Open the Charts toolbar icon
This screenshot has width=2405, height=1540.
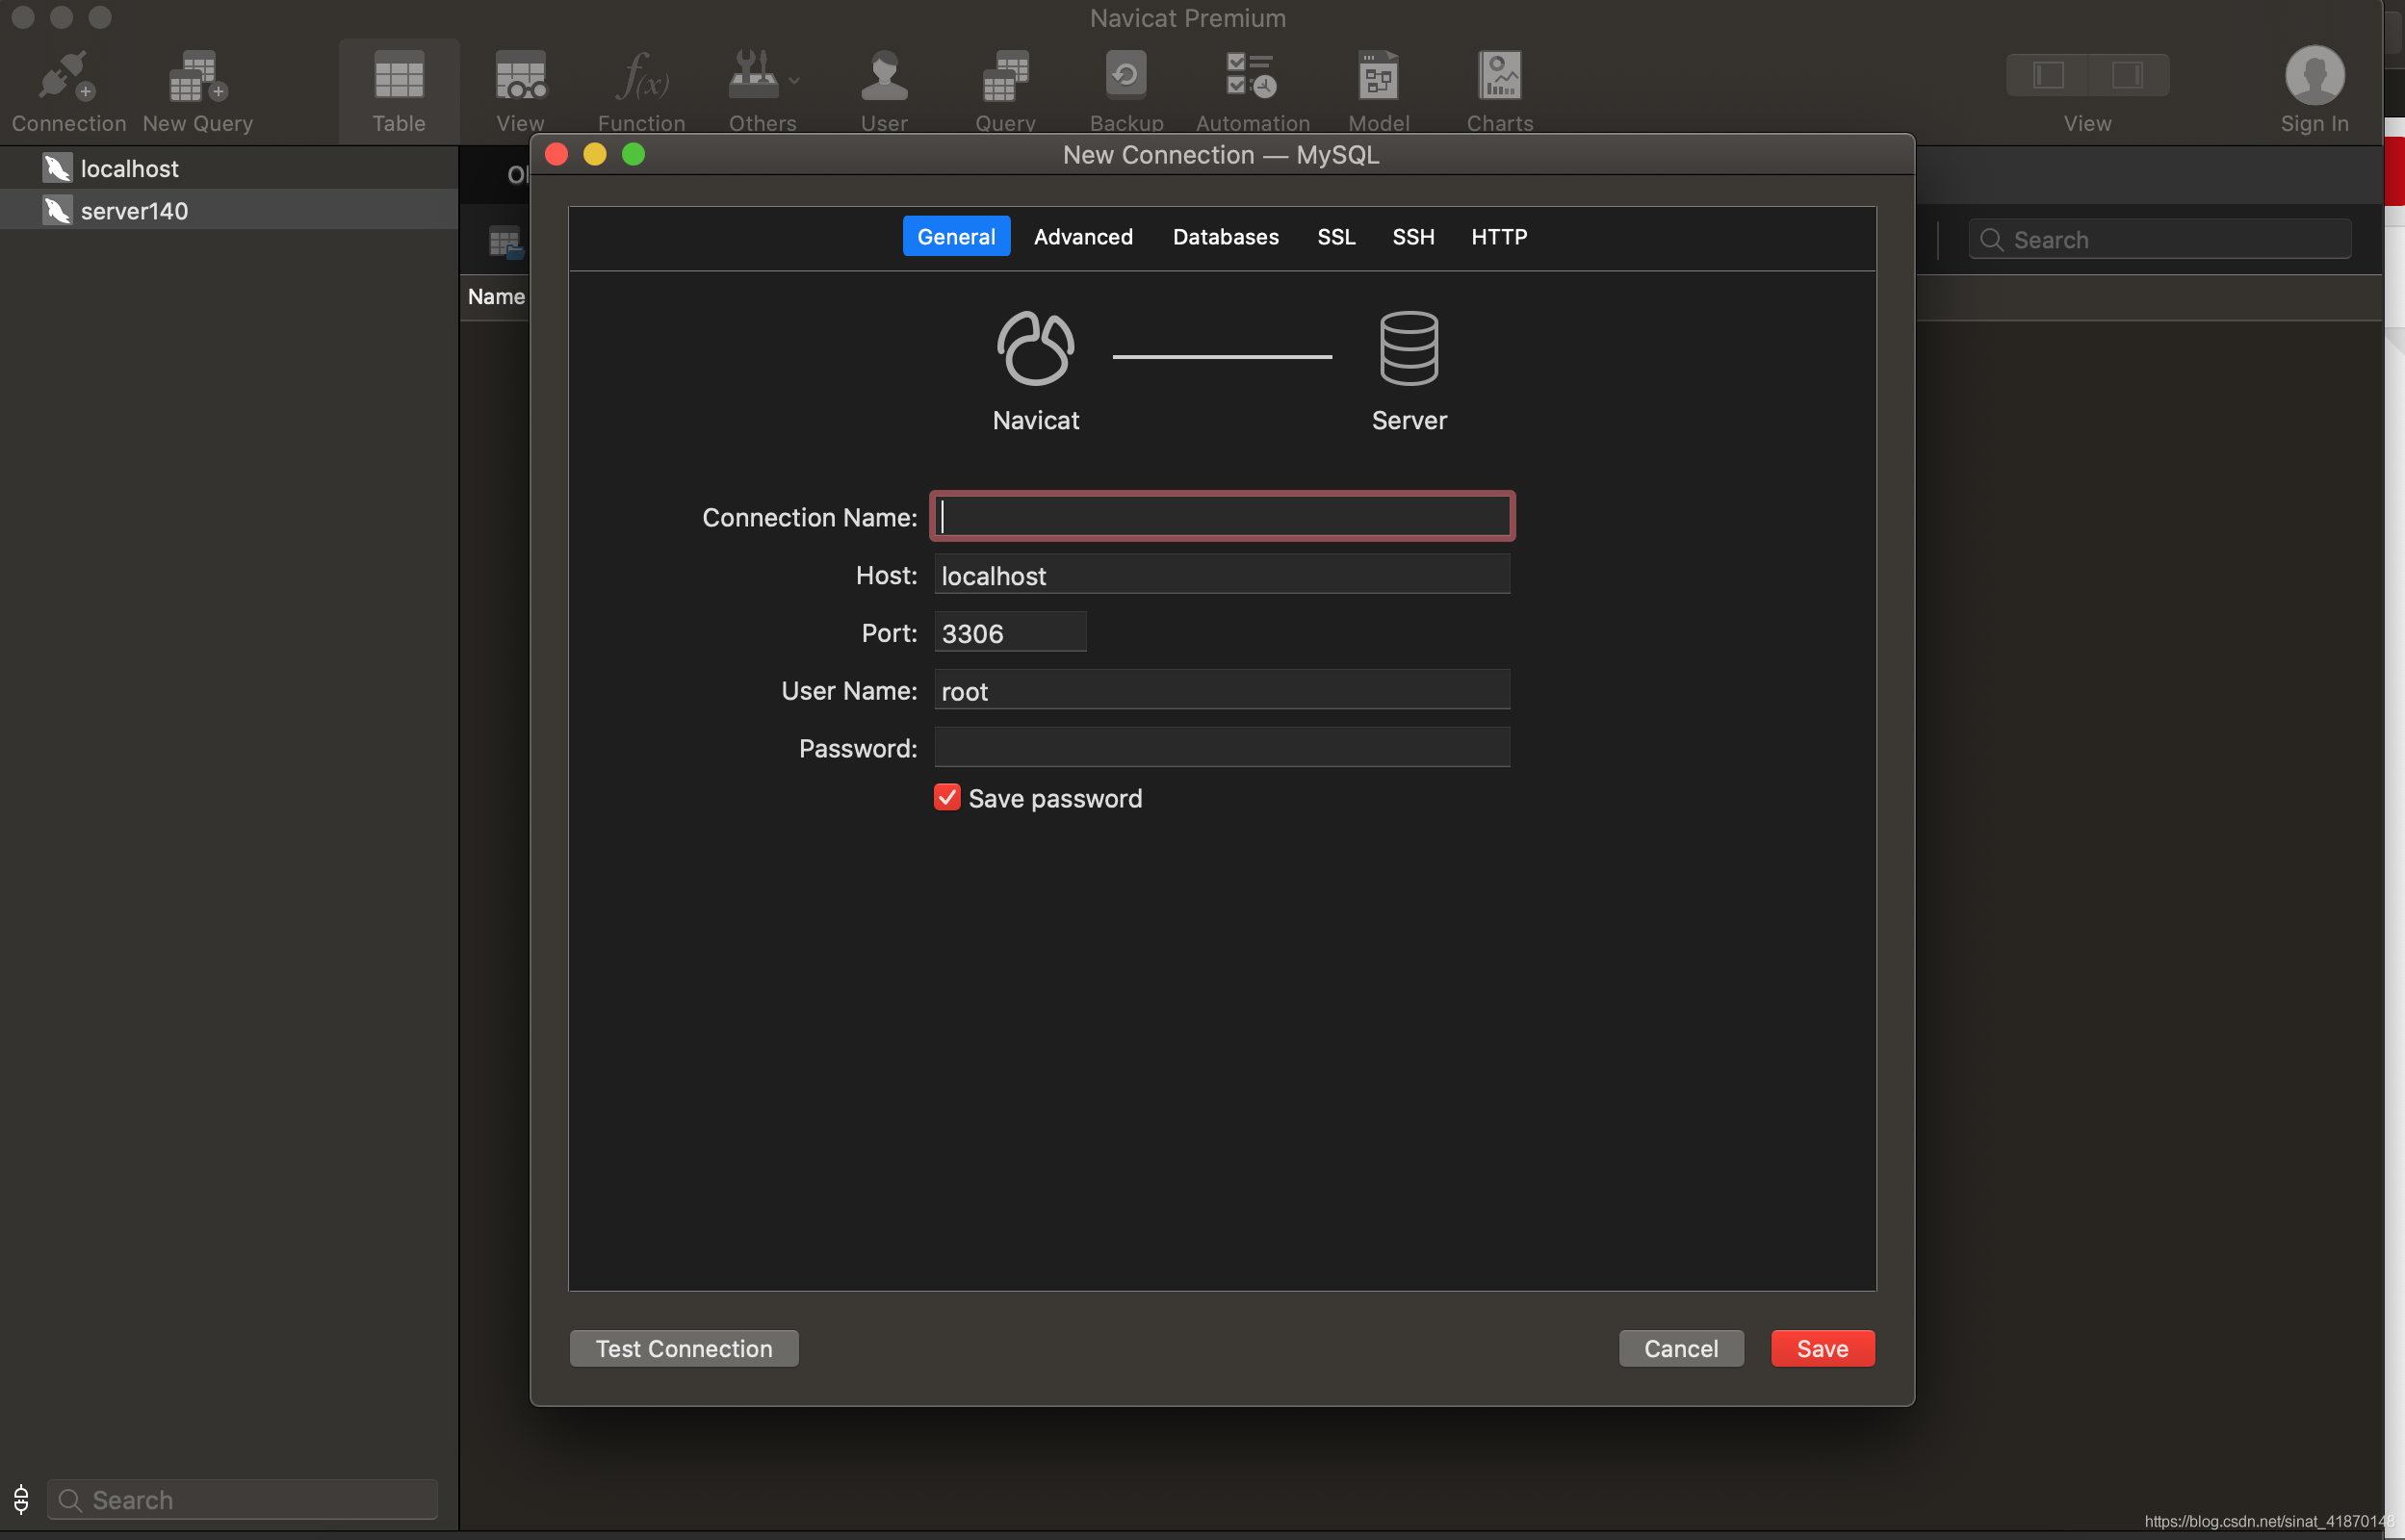[1500, 76]
